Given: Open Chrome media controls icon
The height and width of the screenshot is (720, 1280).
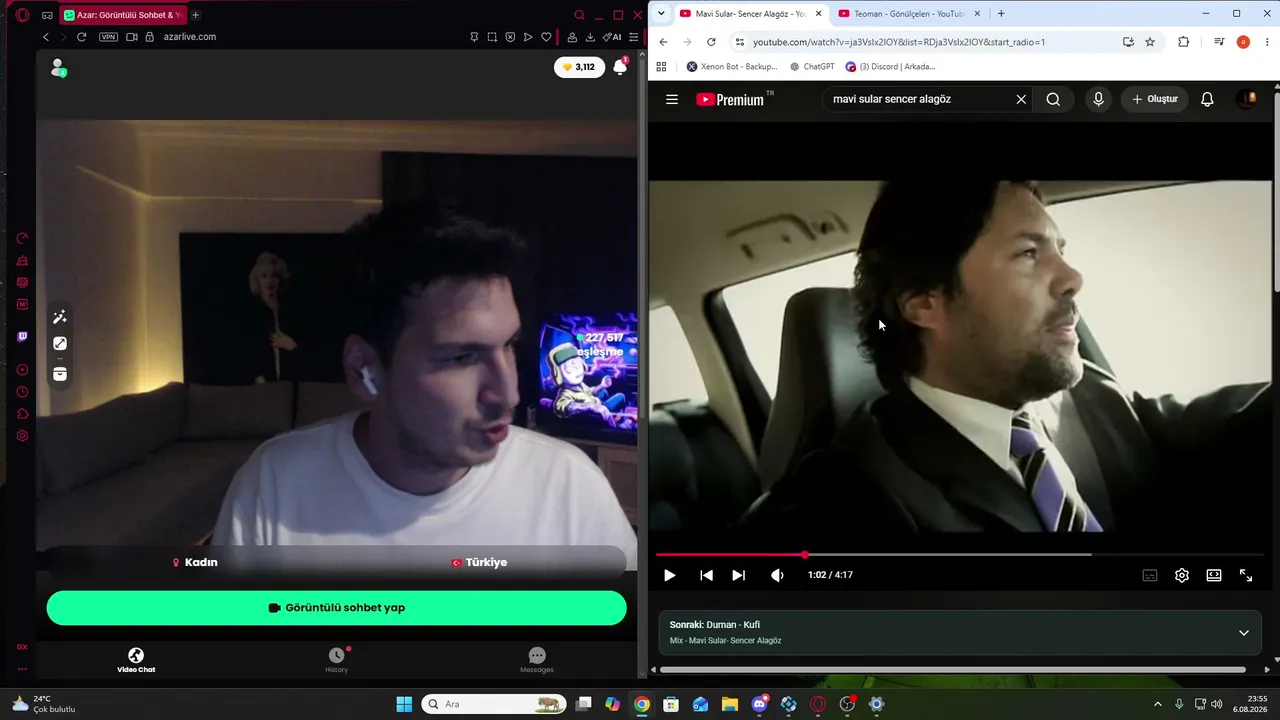Looking at the screenshot, I should point(1219,42).
